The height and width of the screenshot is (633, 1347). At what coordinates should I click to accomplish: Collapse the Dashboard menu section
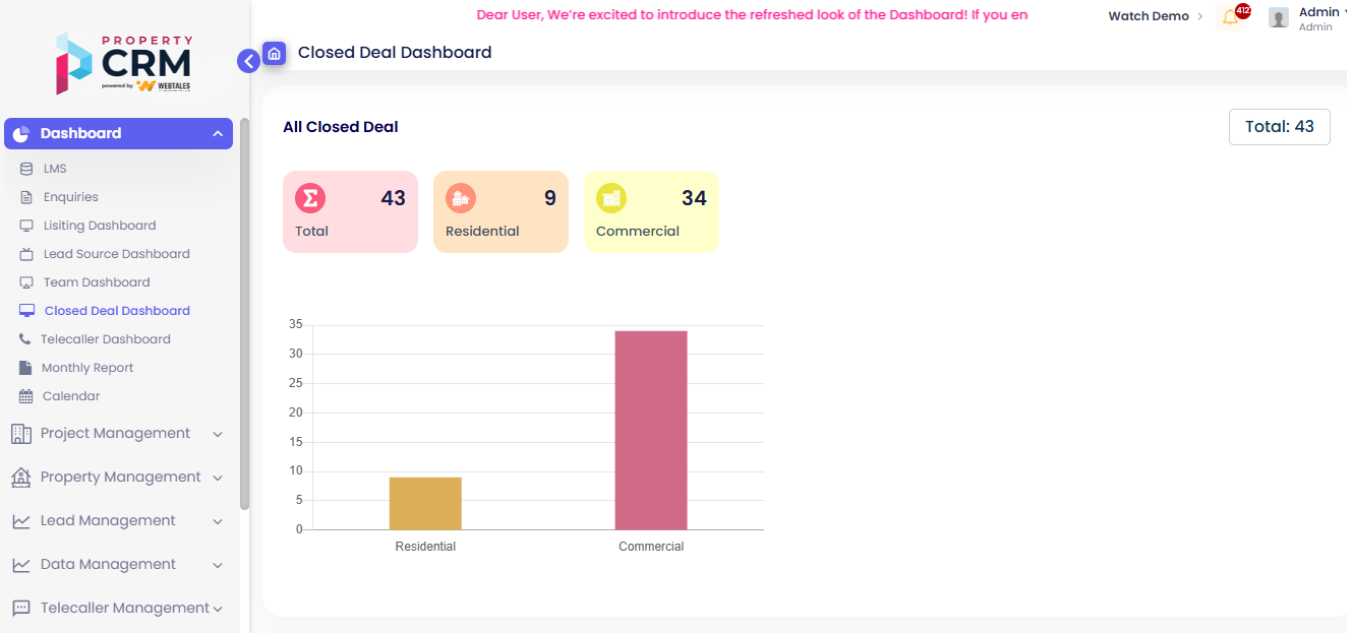tap(217, 134)
